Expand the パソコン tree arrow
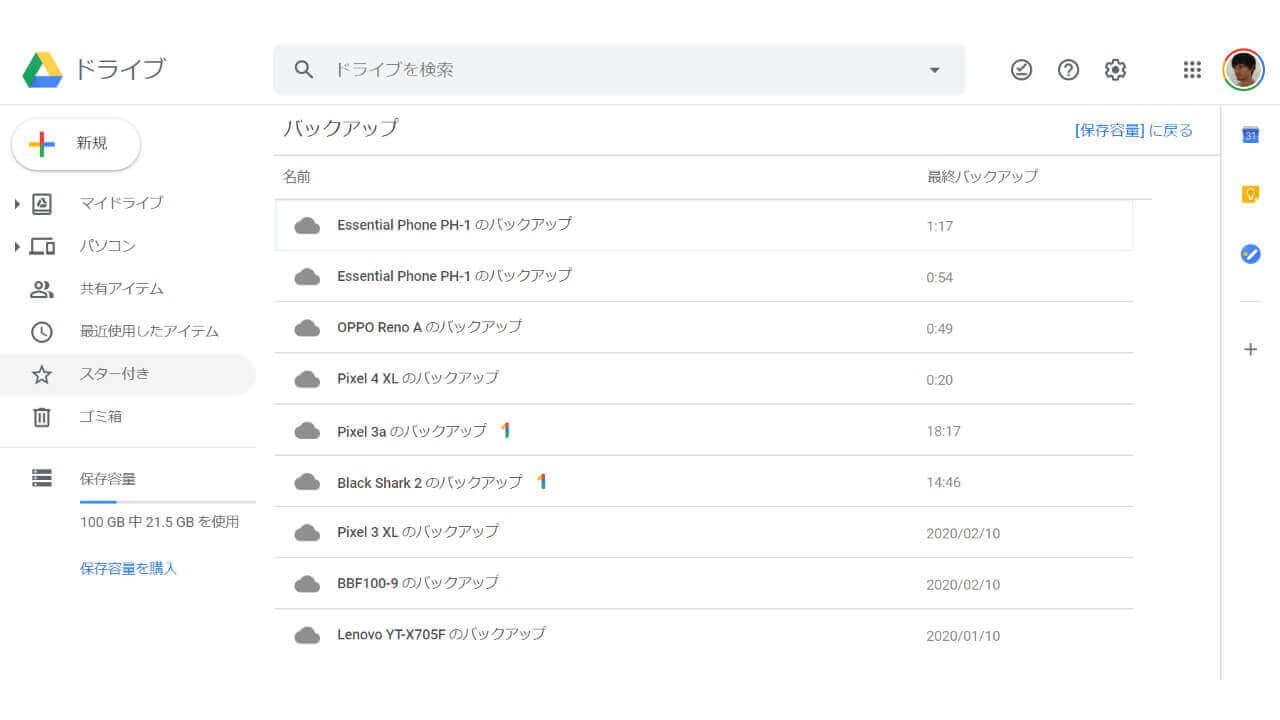The height and width of the screenshot is (720, 1280). click(17, 247)
